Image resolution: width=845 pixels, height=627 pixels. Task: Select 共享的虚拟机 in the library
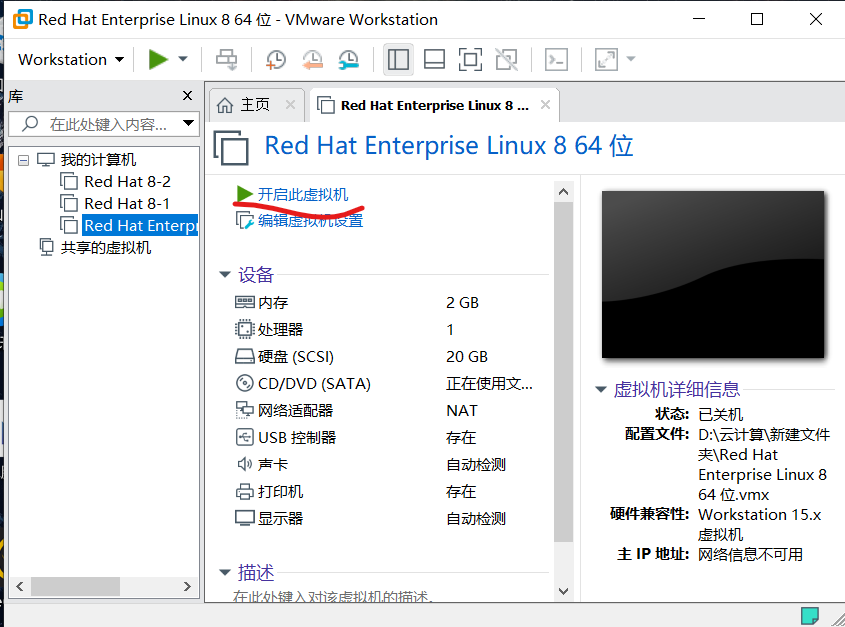click(x=106, y=247)
